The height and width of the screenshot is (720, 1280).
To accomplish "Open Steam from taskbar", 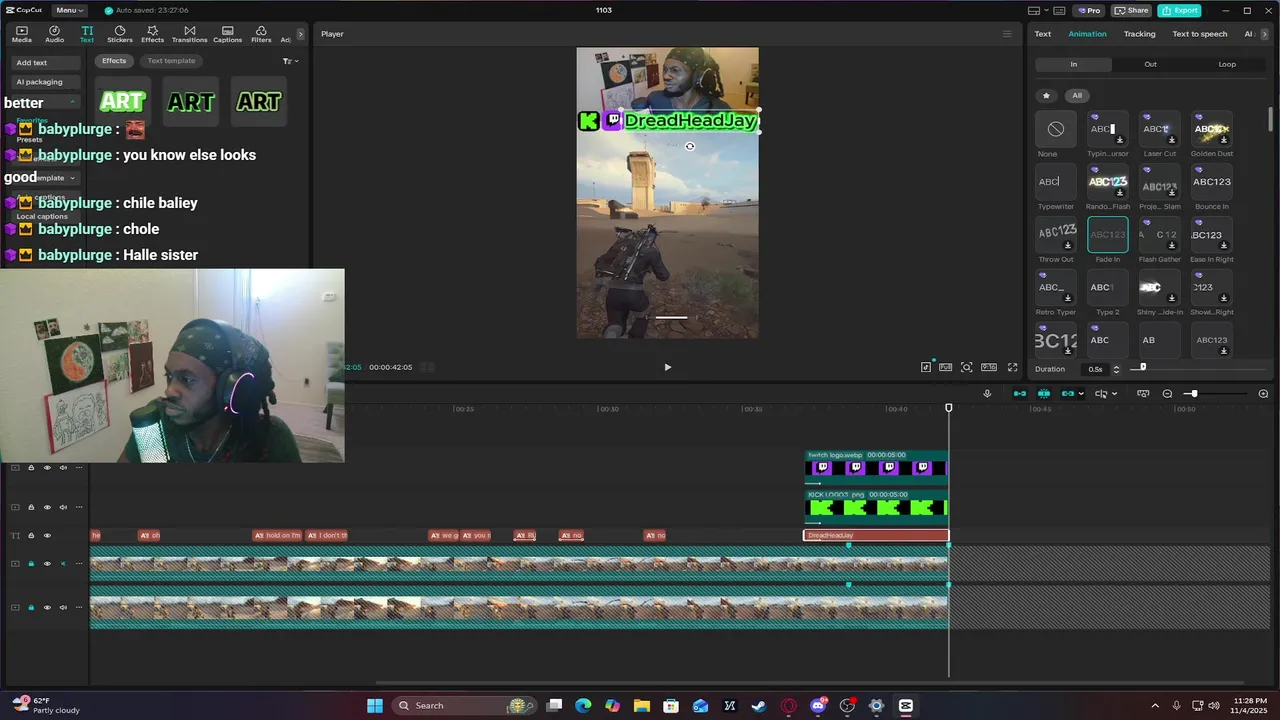I will 759,706.
